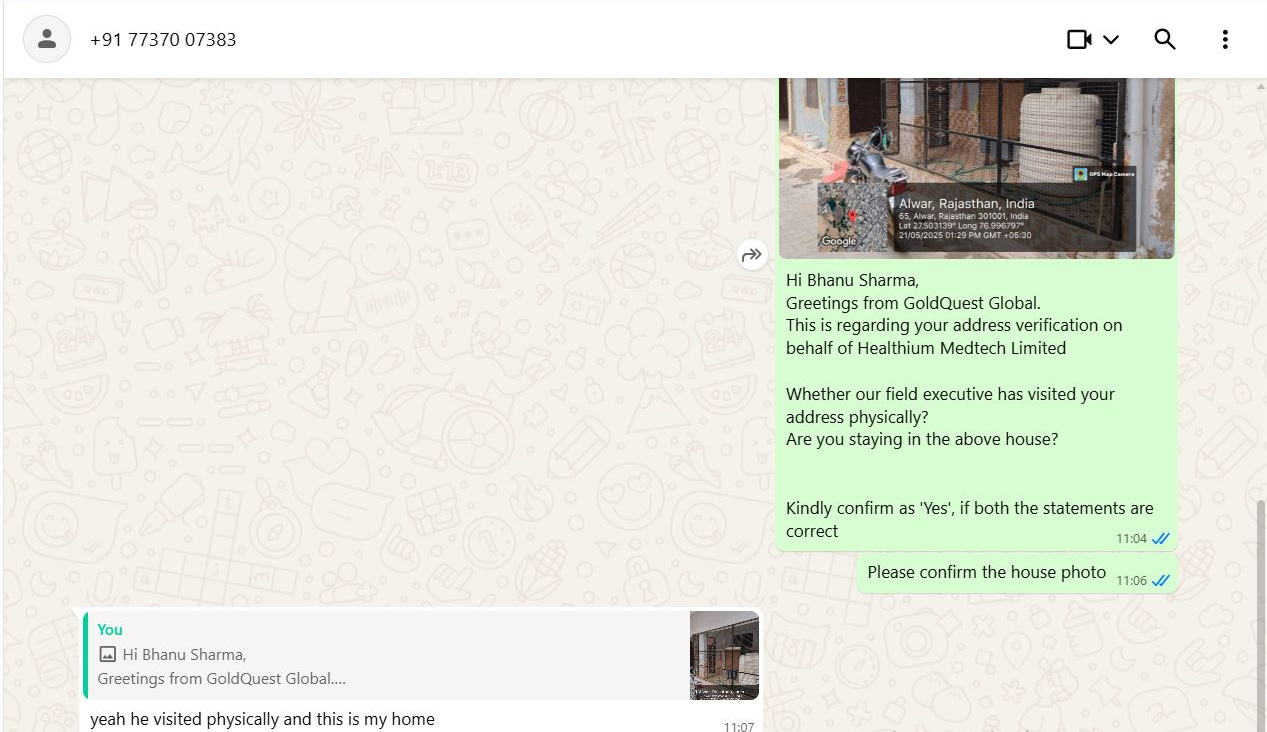Screen dimensions: 1267x732
Task: Select 'Please confirm the house photo' message
Action: (x=986, y=573)
